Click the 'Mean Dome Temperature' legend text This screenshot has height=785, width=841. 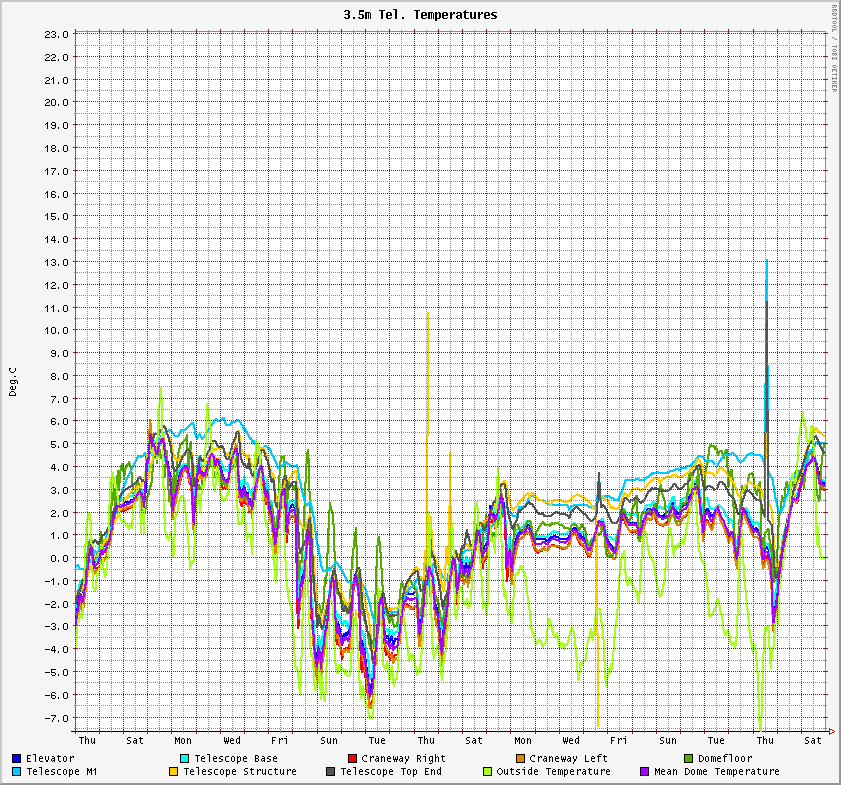point(716,772)
